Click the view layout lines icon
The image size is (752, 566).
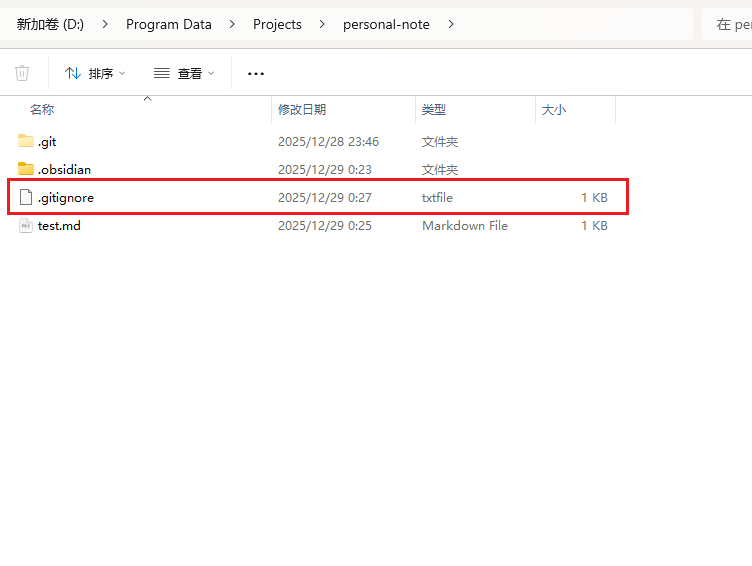tap(161, 73)
